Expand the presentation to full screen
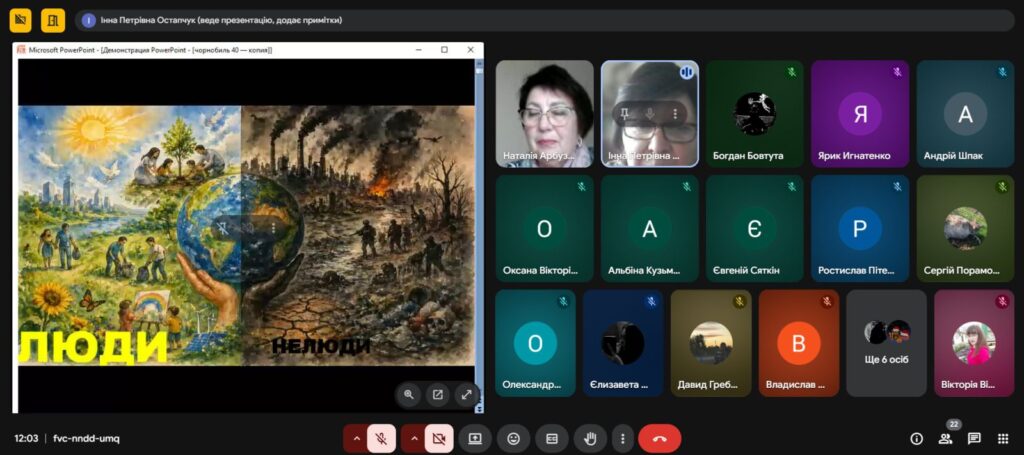 [466, 394]
